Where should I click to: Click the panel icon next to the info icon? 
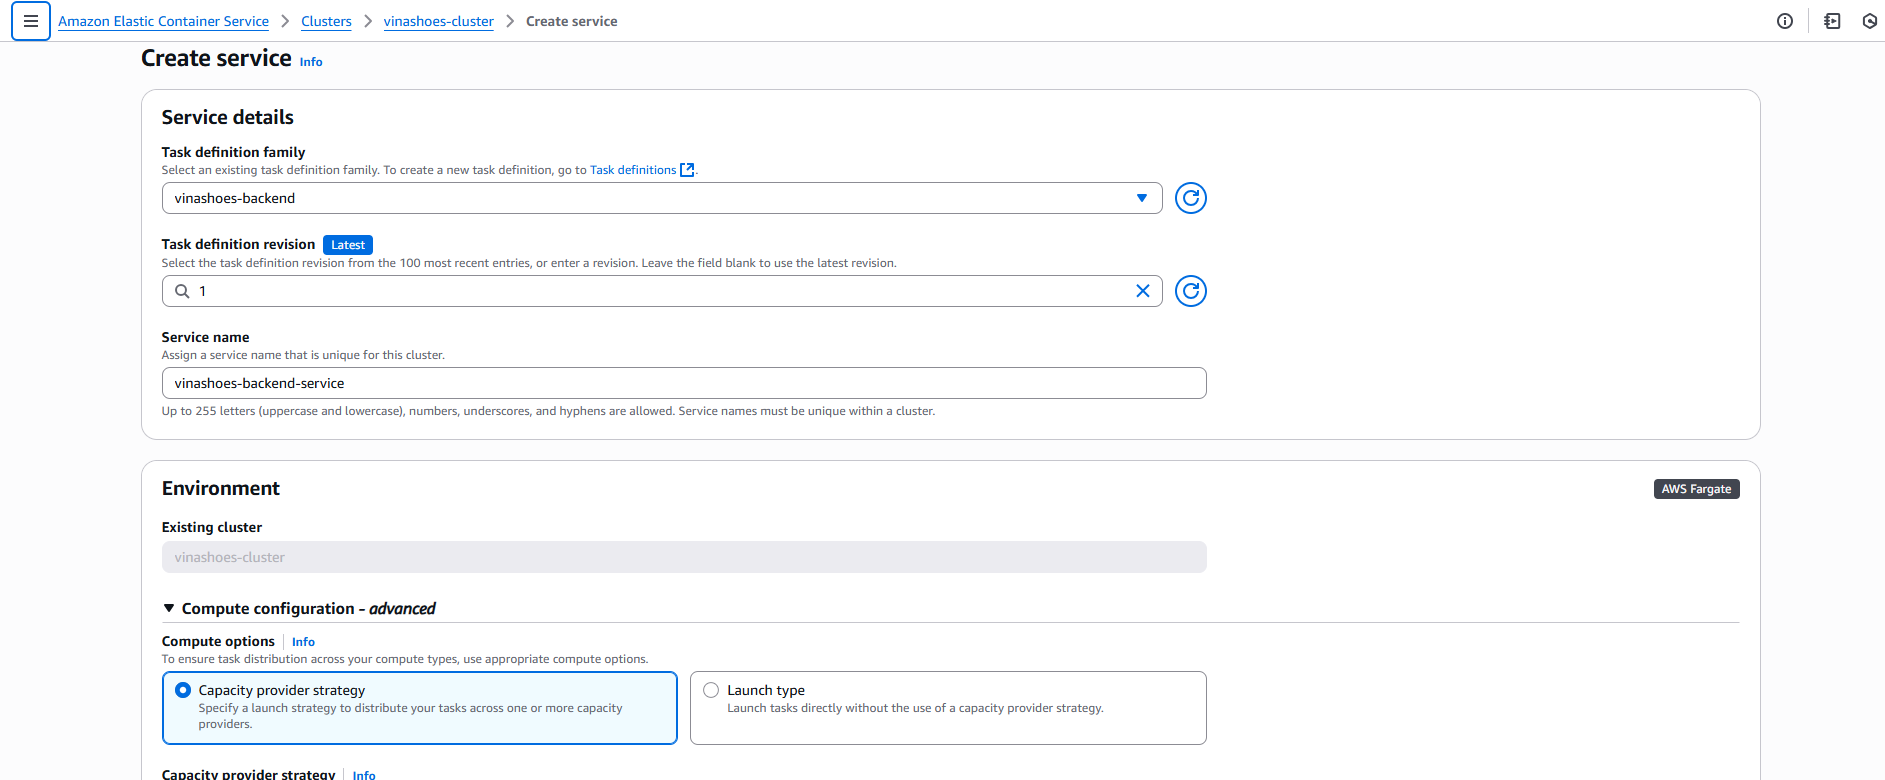[1831, 21]
